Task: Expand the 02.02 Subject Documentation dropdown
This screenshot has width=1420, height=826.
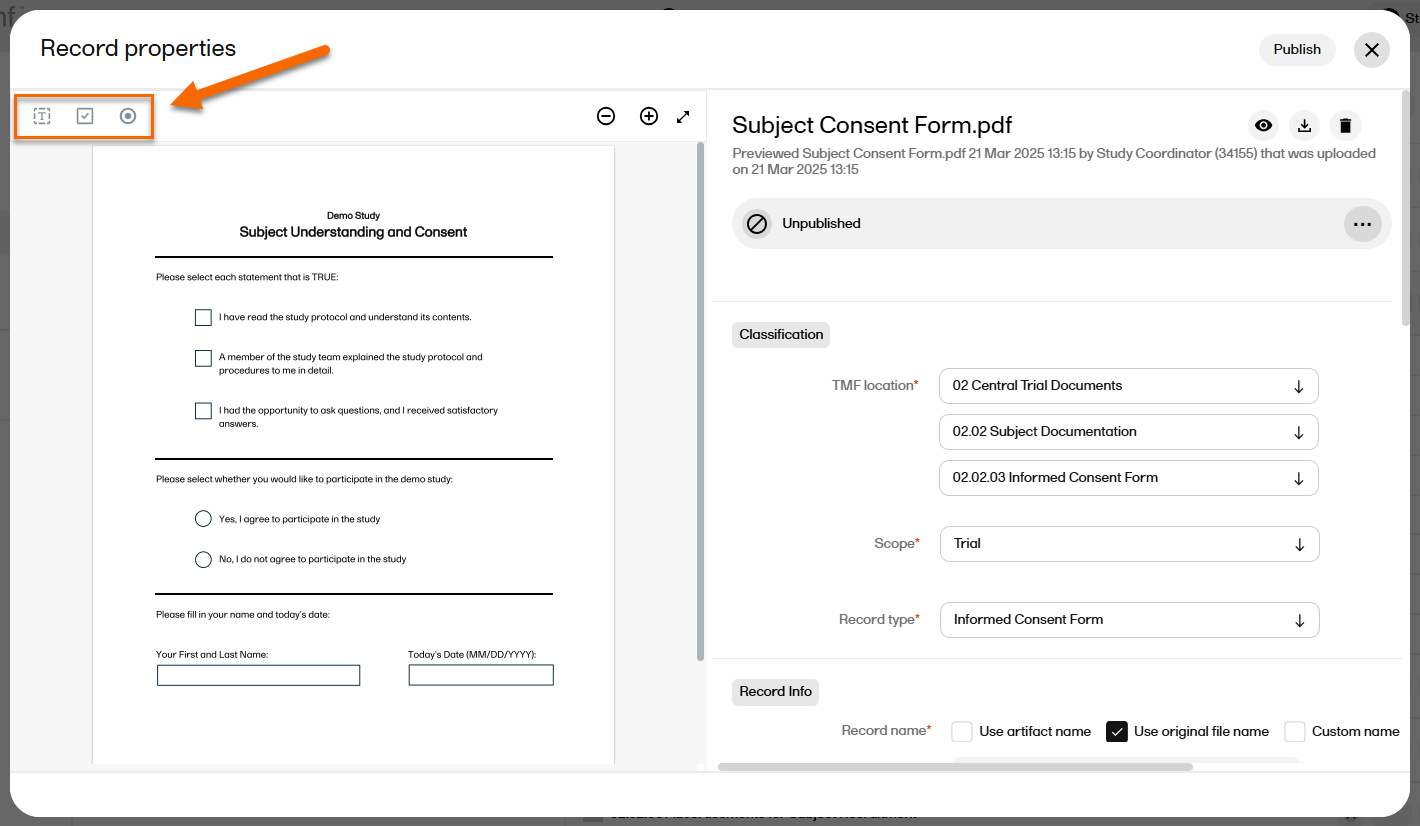Action: point(1128,432)
